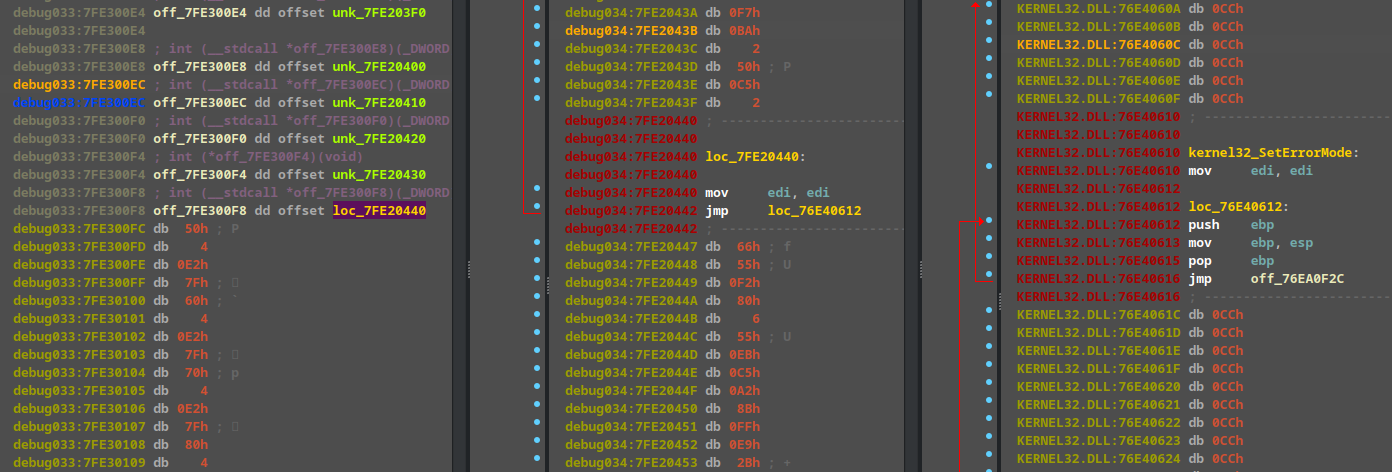Select orange address debug034:7FE2043B
The image size is (1392, 472).
coord(631,31)
